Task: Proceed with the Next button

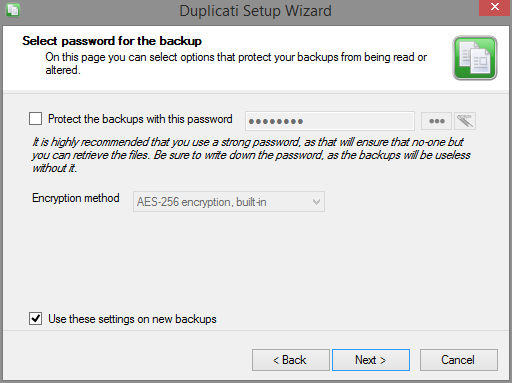Action: click(371, 360)
